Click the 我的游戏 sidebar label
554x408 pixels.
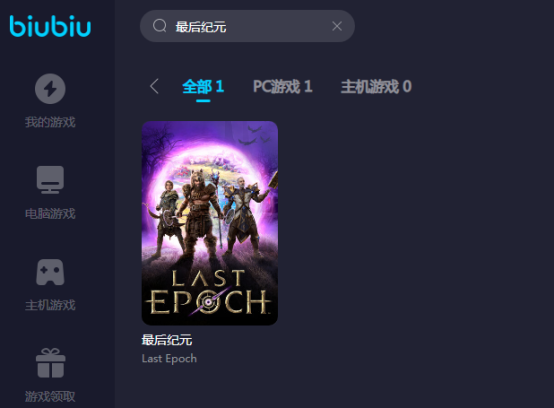[x=50, y=122]
